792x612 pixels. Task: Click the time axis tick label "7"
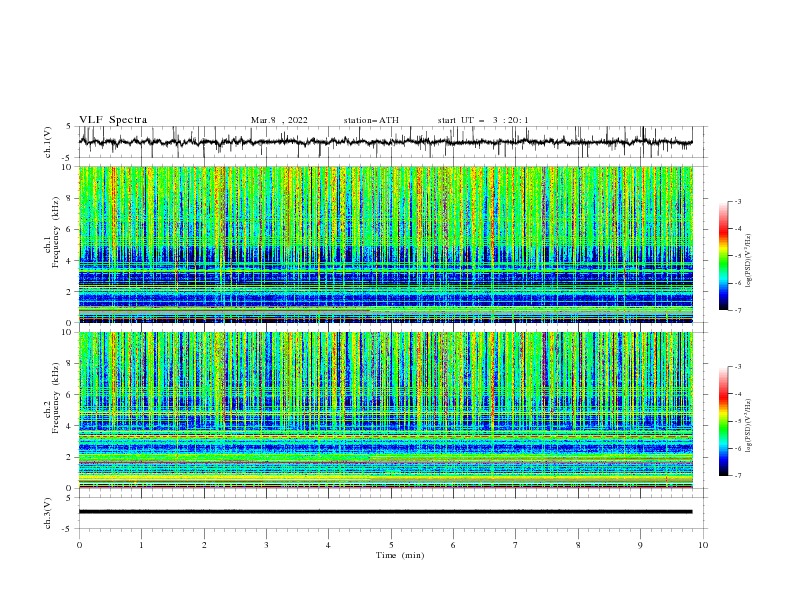click(516, 545)
